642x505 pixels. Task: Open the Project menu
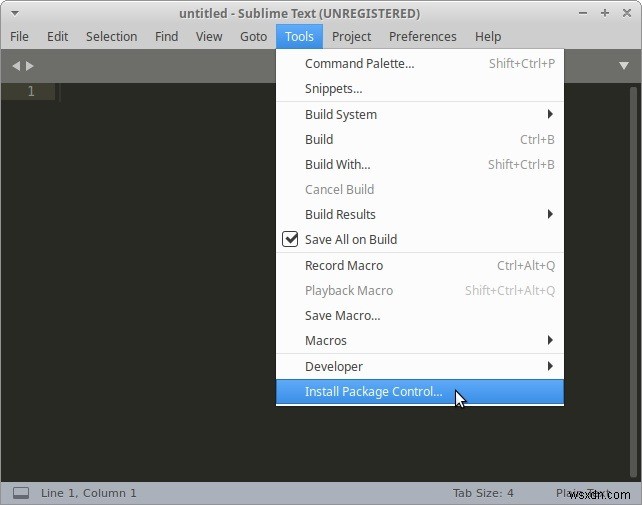[351, 36]
